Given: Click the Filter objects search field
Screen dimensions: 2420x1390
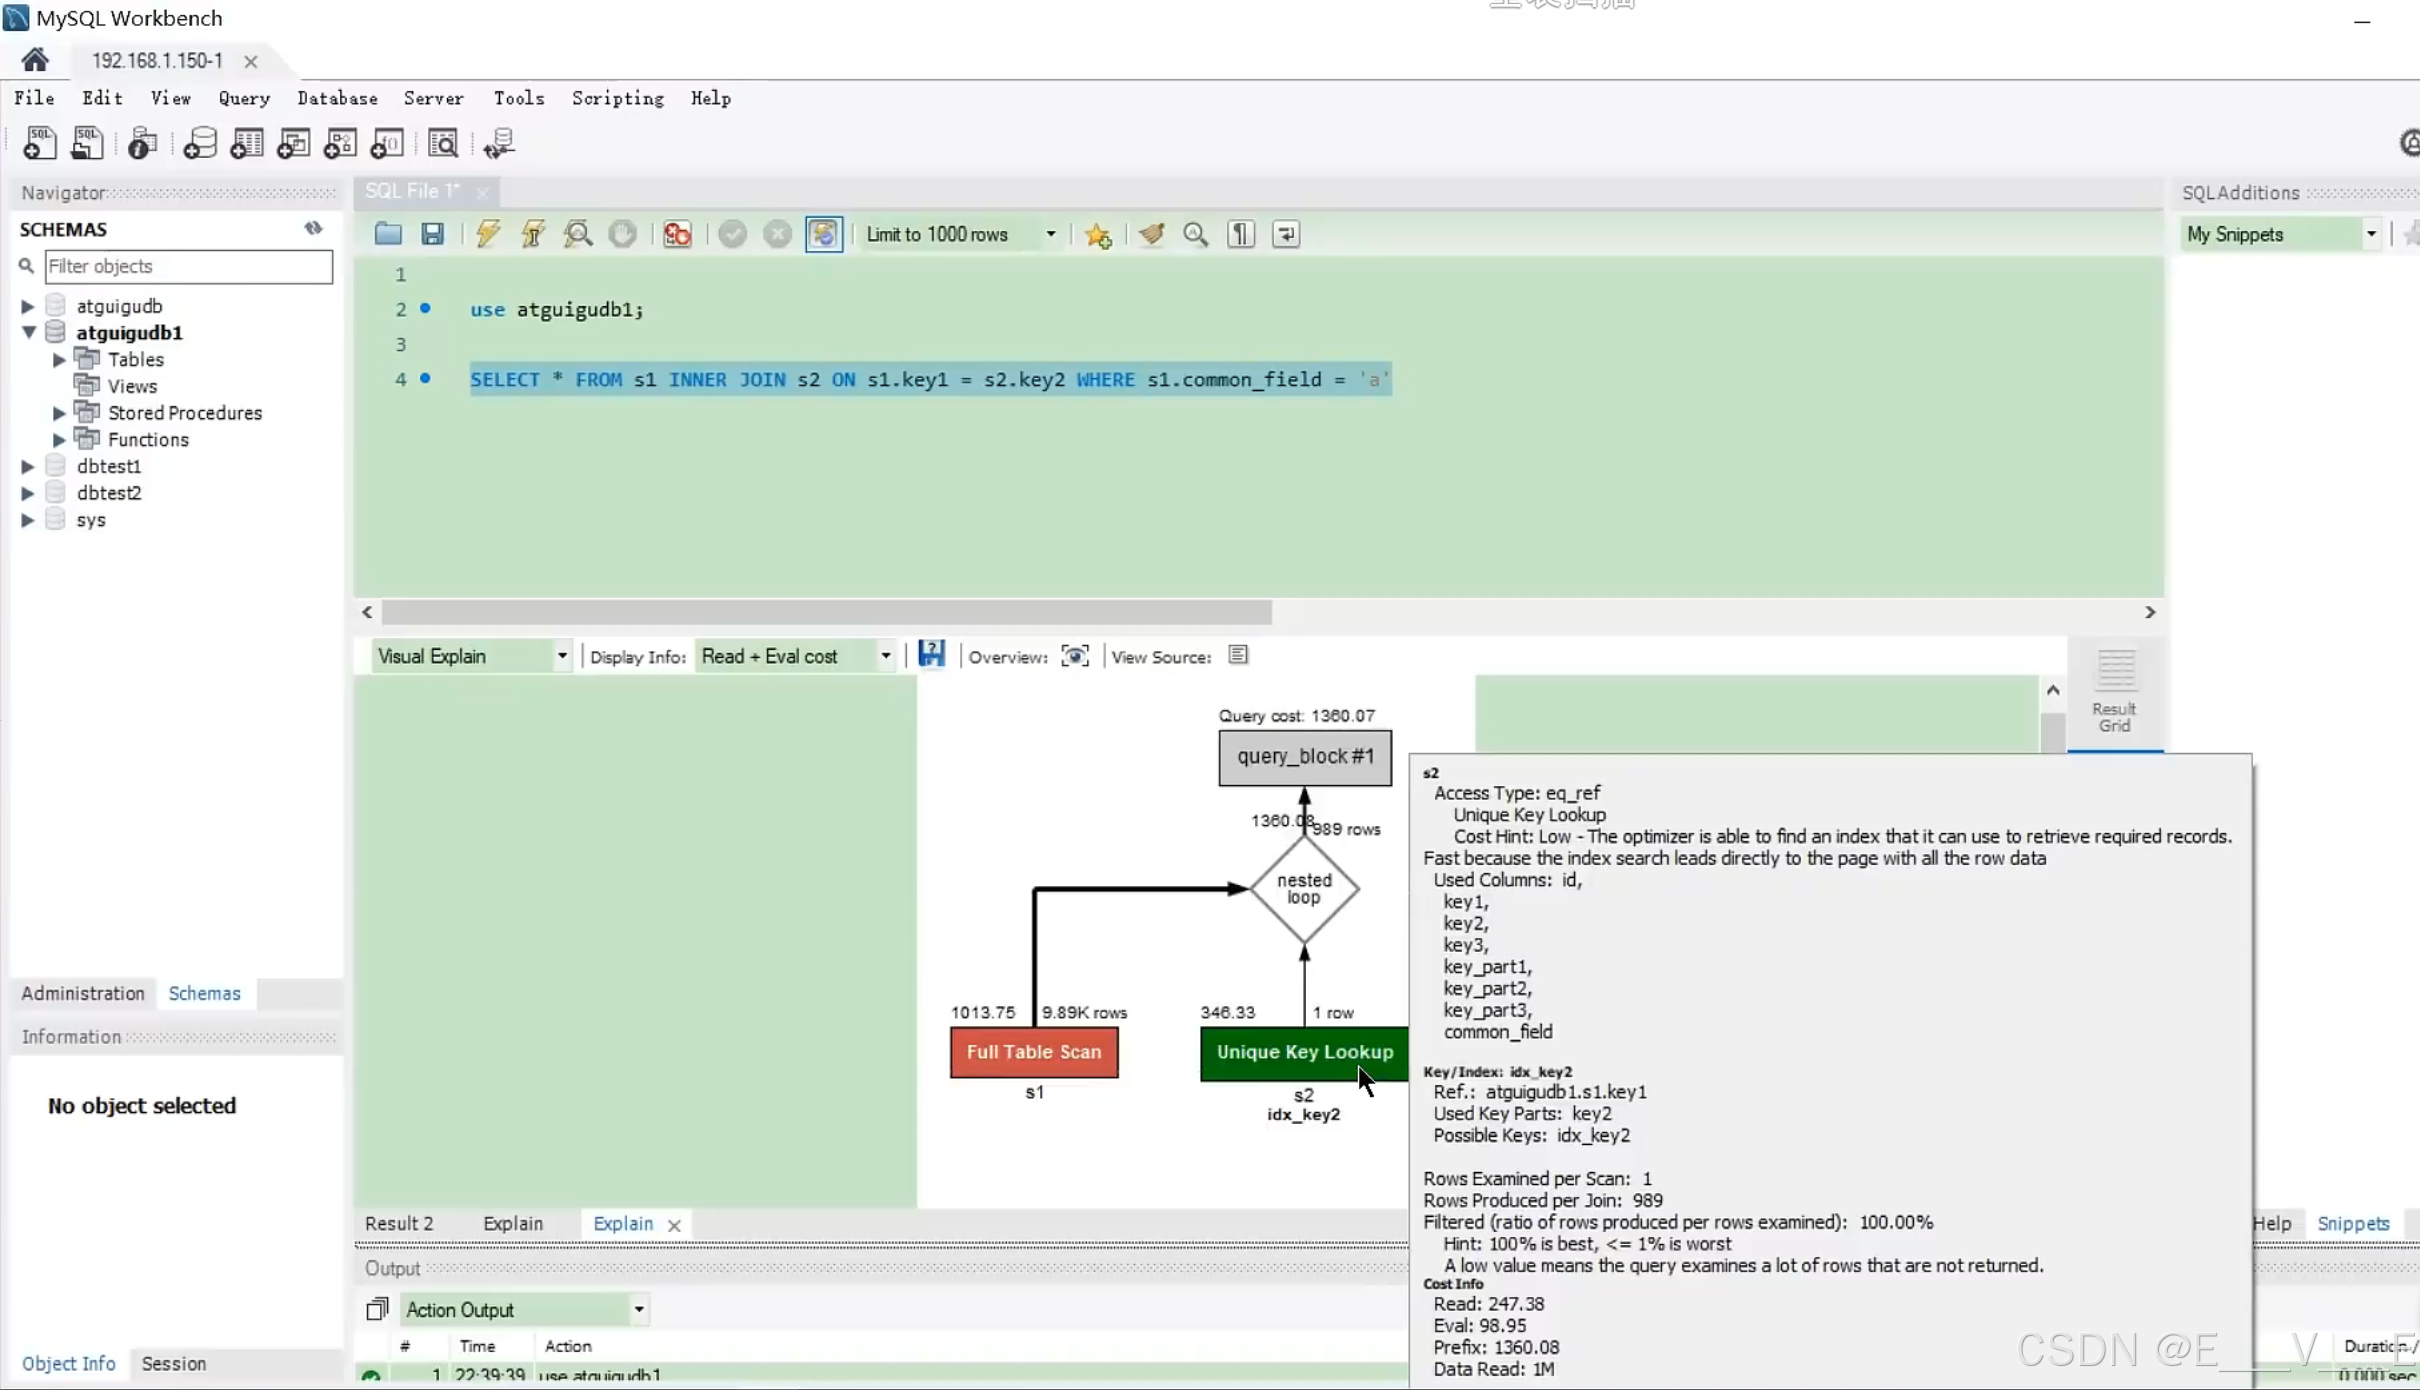Looking at the screenshot, I should pyautogui.click(x=188, y=266).
